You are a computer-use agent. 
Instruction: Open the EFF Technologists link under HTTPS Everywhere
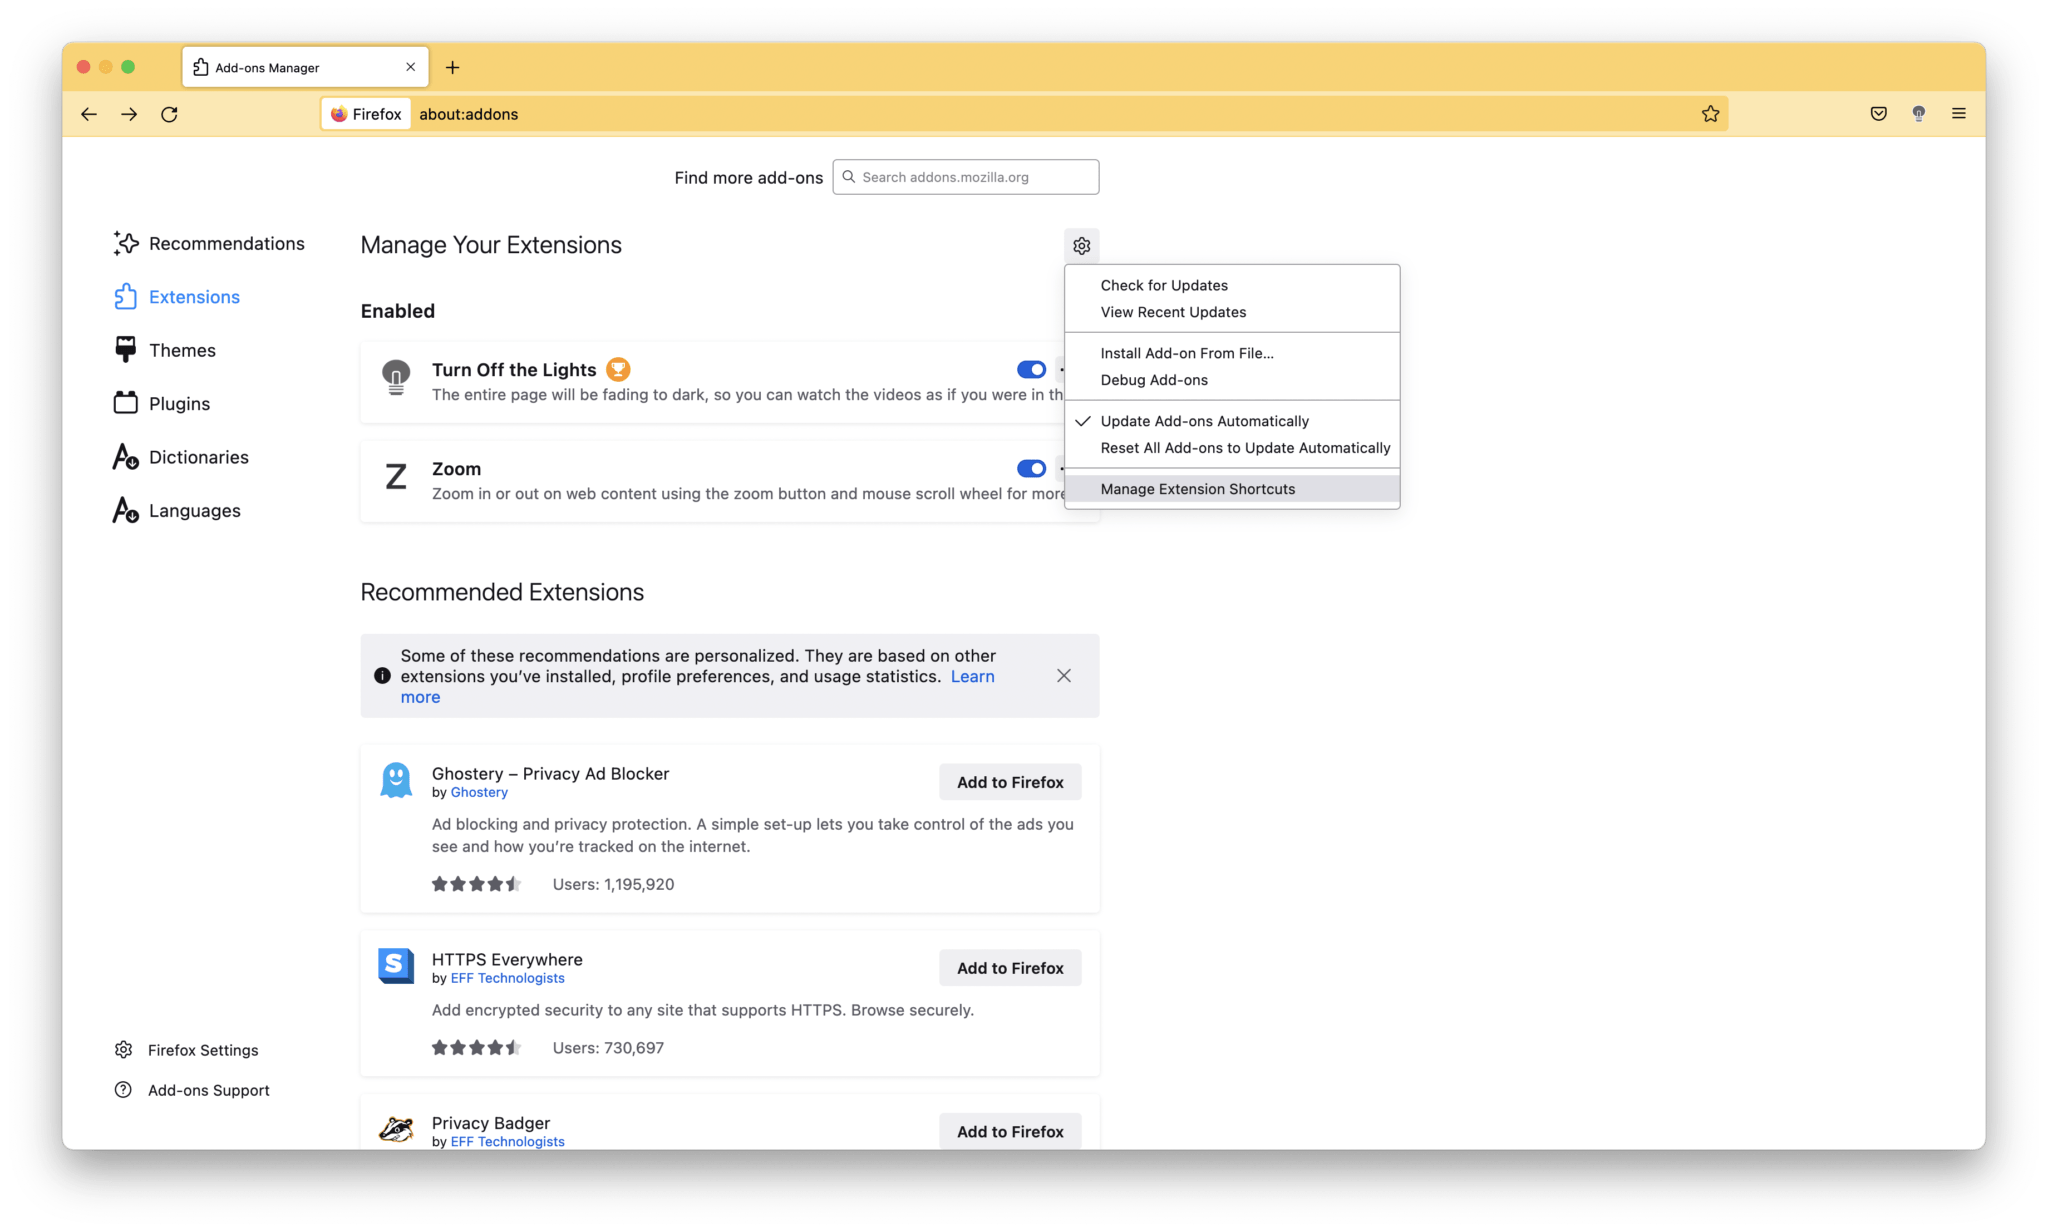point(507,978)
